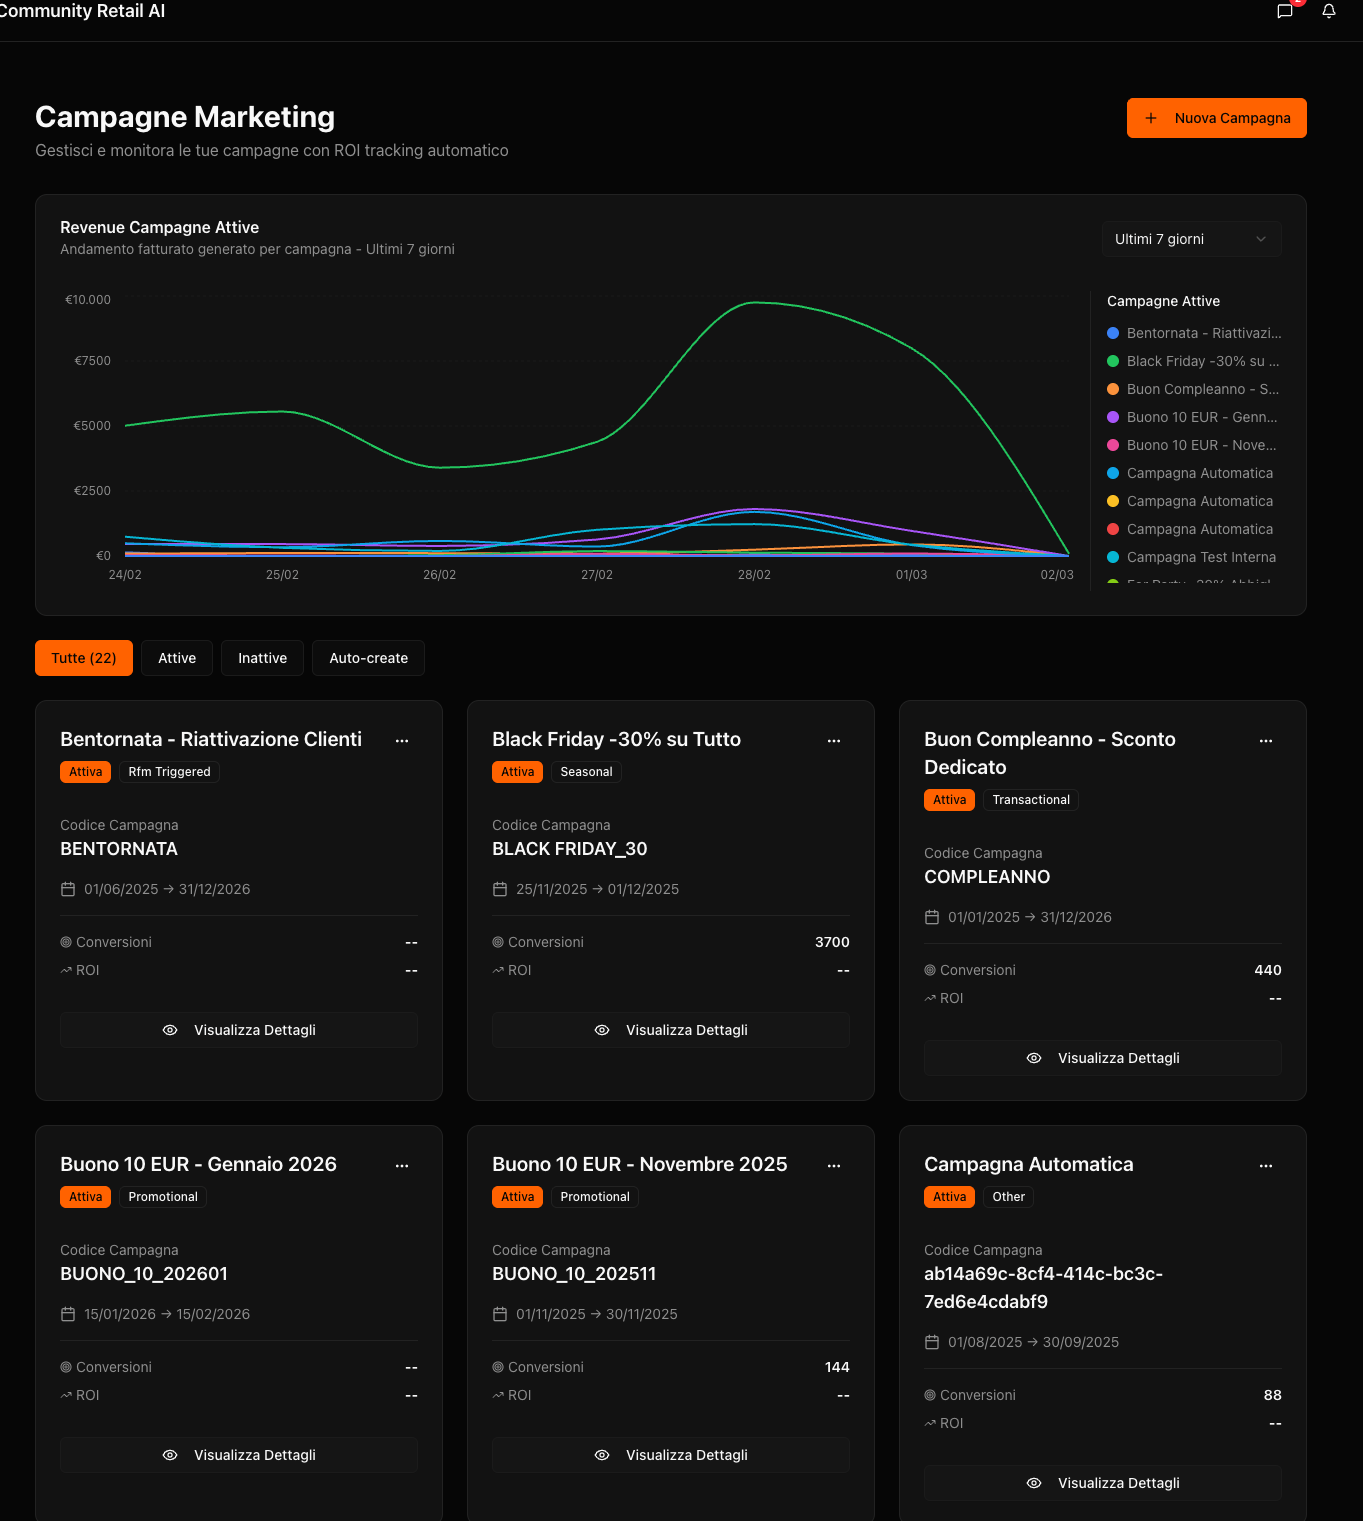Toggle Bentornata series in chart legend
This screenshot has width=1363, height=1521.
[x=1203, y=333]
